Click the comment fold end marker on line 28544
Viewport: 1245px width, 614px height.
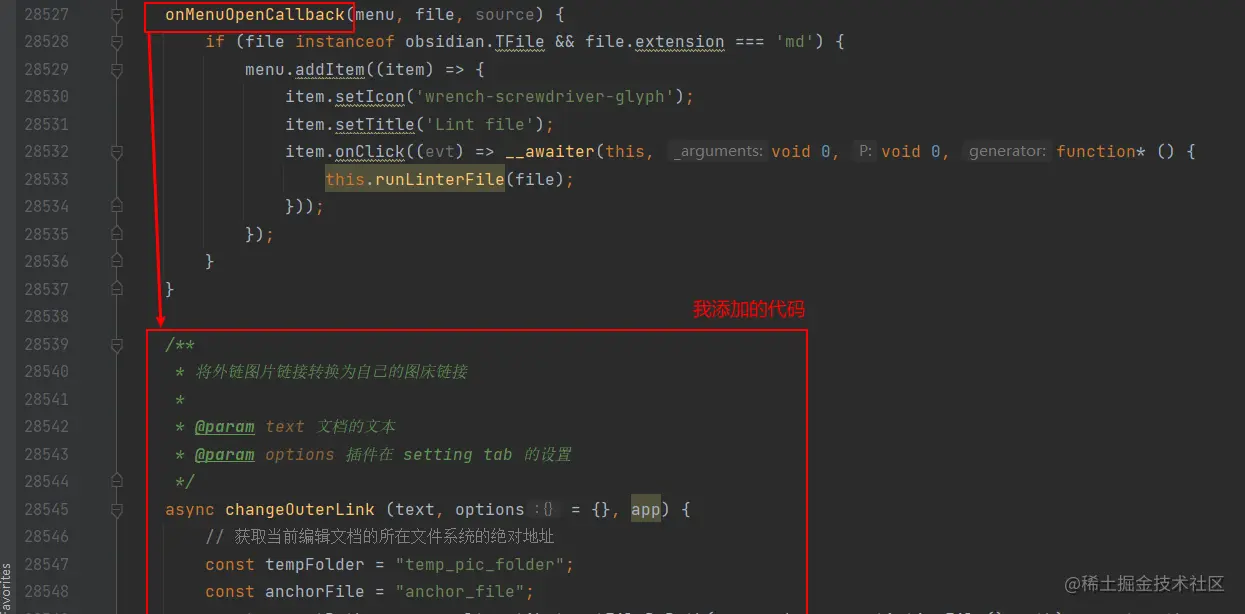pos(117,482)
